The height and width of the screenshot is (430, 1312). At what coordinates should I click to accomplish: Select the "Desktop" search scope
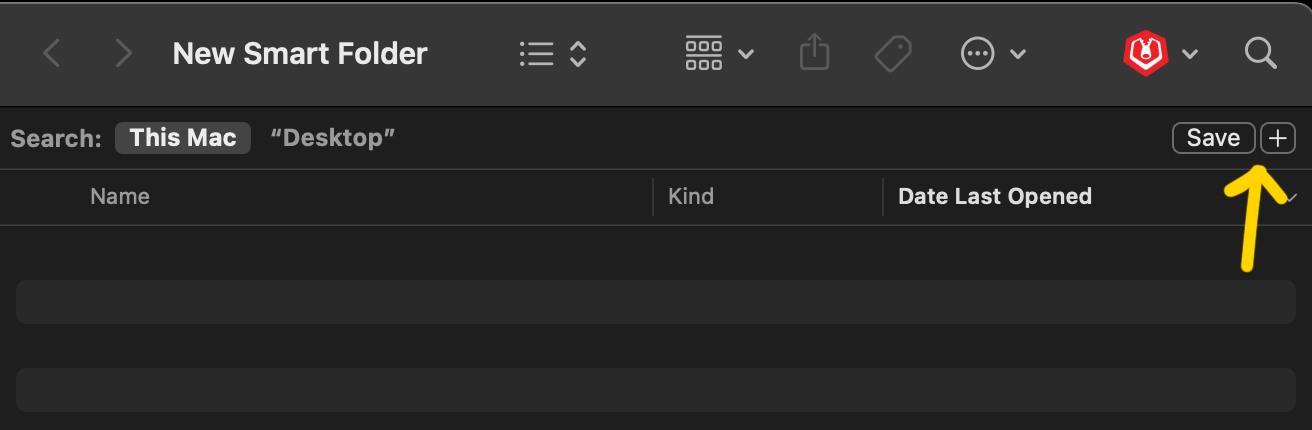pos(333,138)
